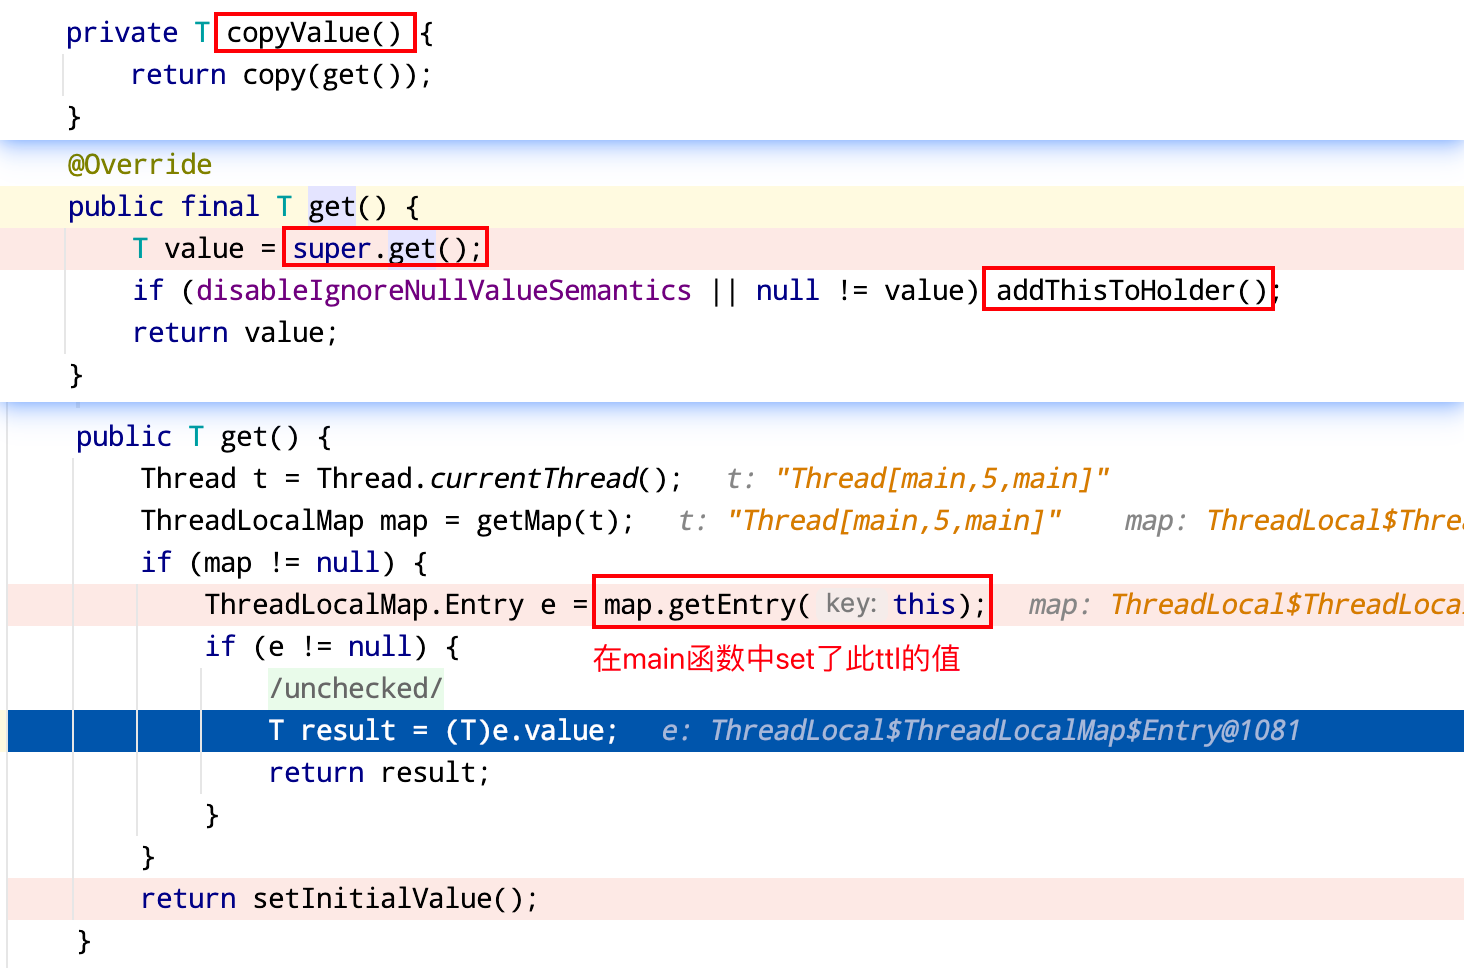
Task: Click the @Override annotation
Action: click(x=140, y=165)
